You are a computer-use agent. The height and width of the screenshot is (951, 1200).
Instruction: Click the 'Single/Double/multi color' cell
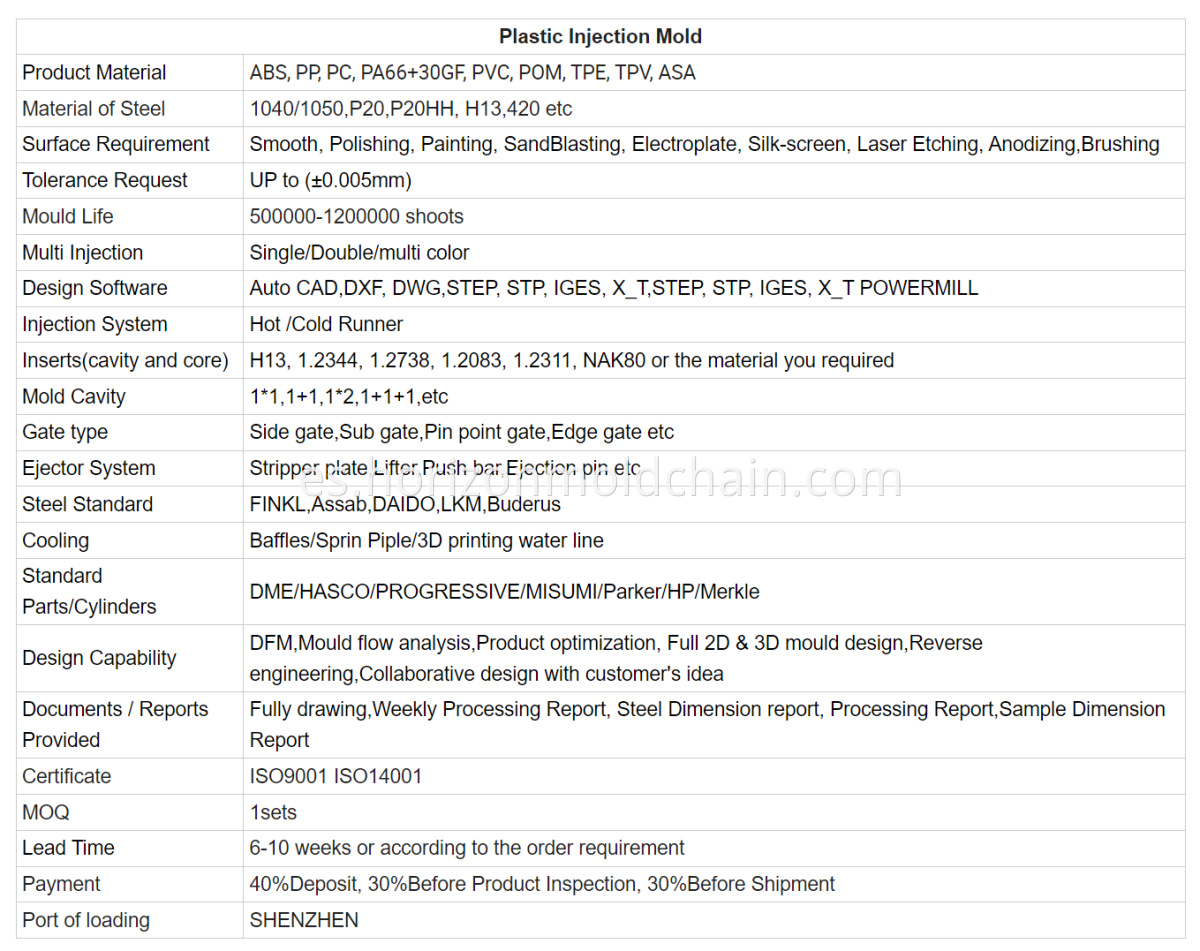[359, 253]
